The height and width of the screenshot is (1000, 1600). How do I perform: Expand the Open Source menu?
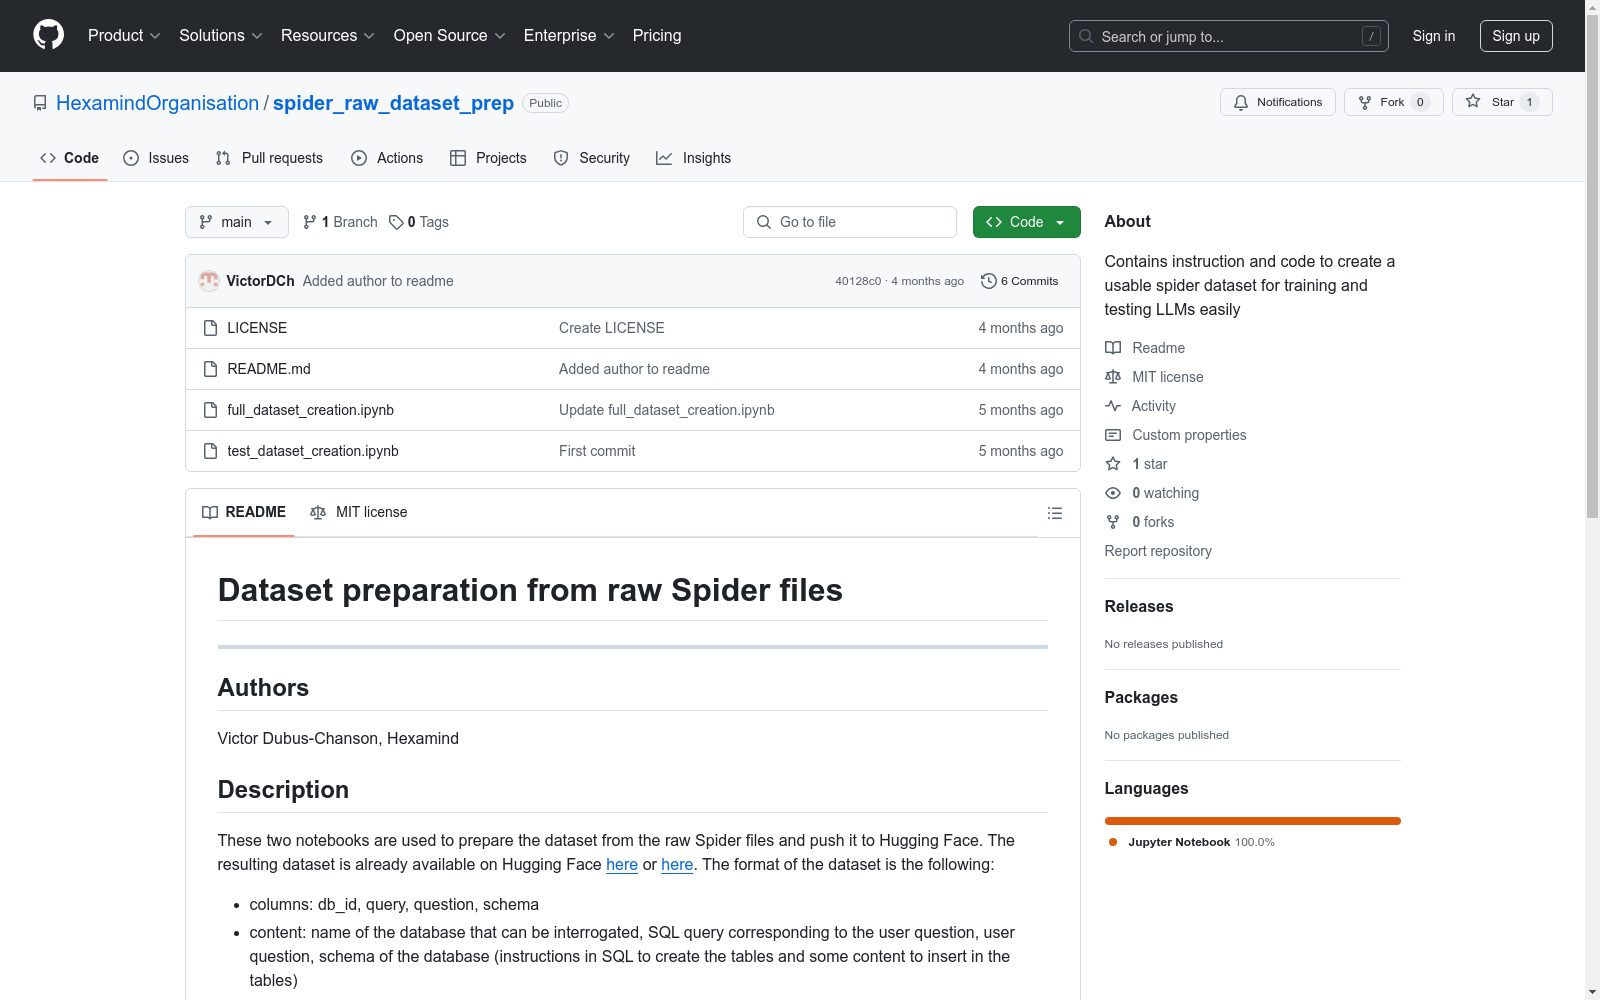(450, 36)
